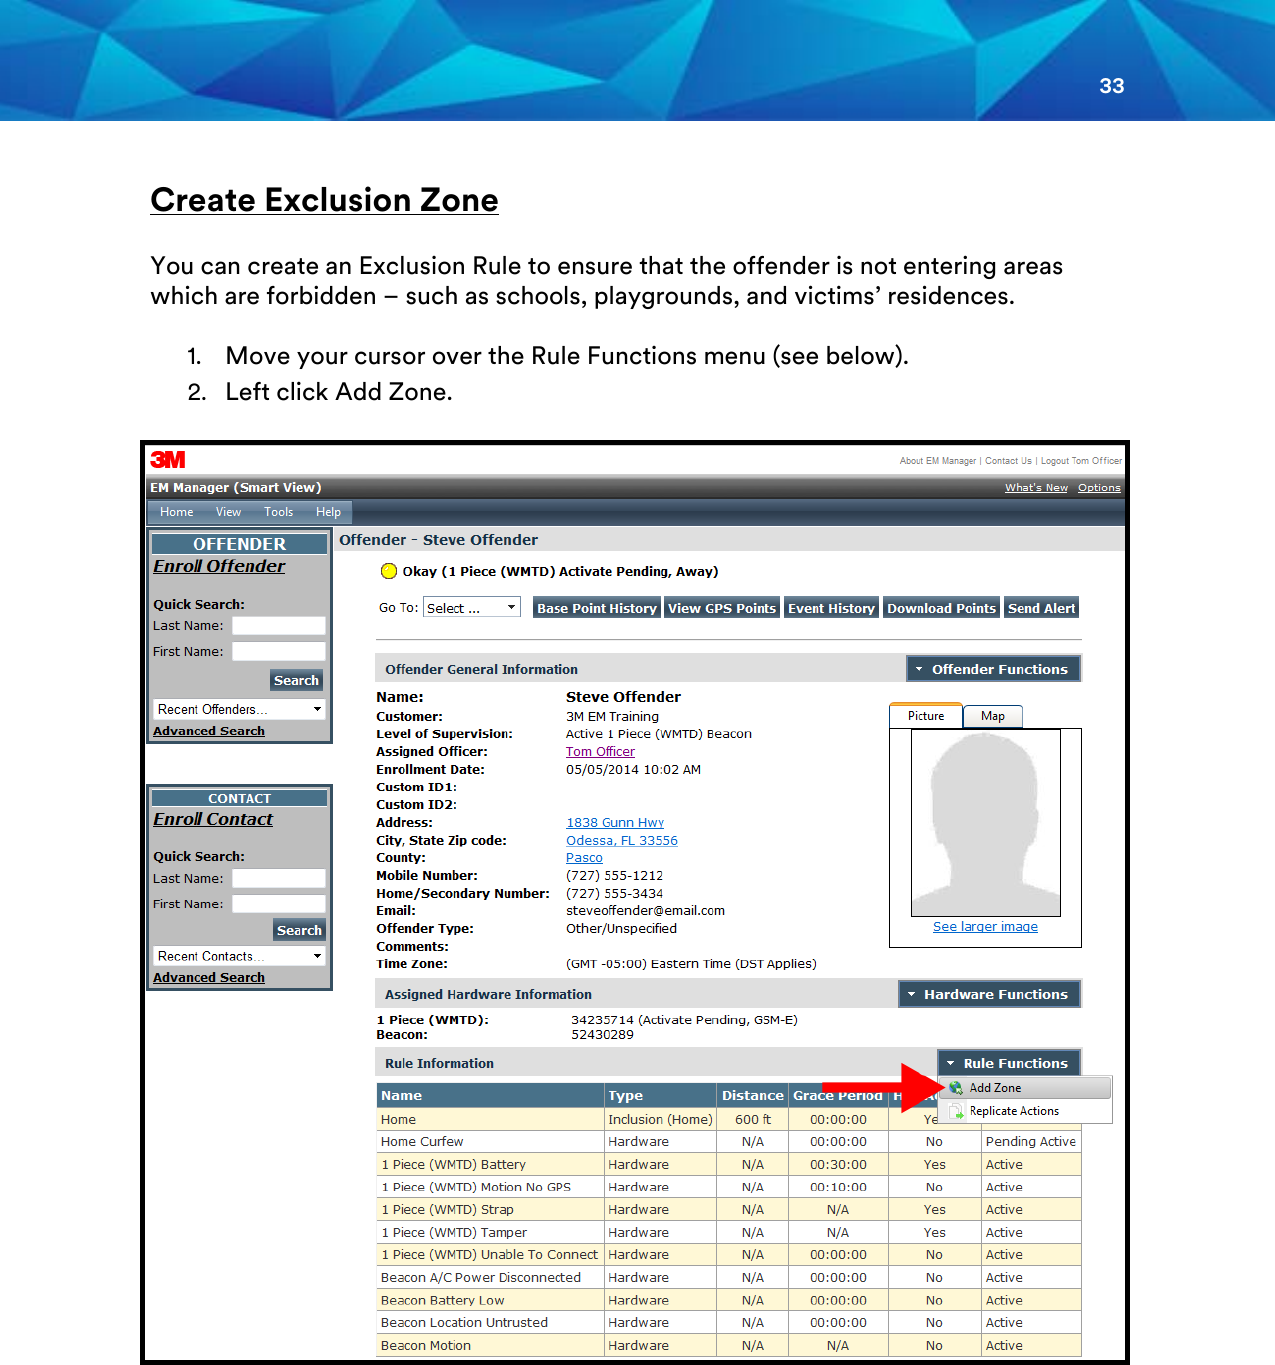Viewport: 1275px width, 1365px height.
Task: Click Search button in Offender panel
Action: click(x=297, y=680)
